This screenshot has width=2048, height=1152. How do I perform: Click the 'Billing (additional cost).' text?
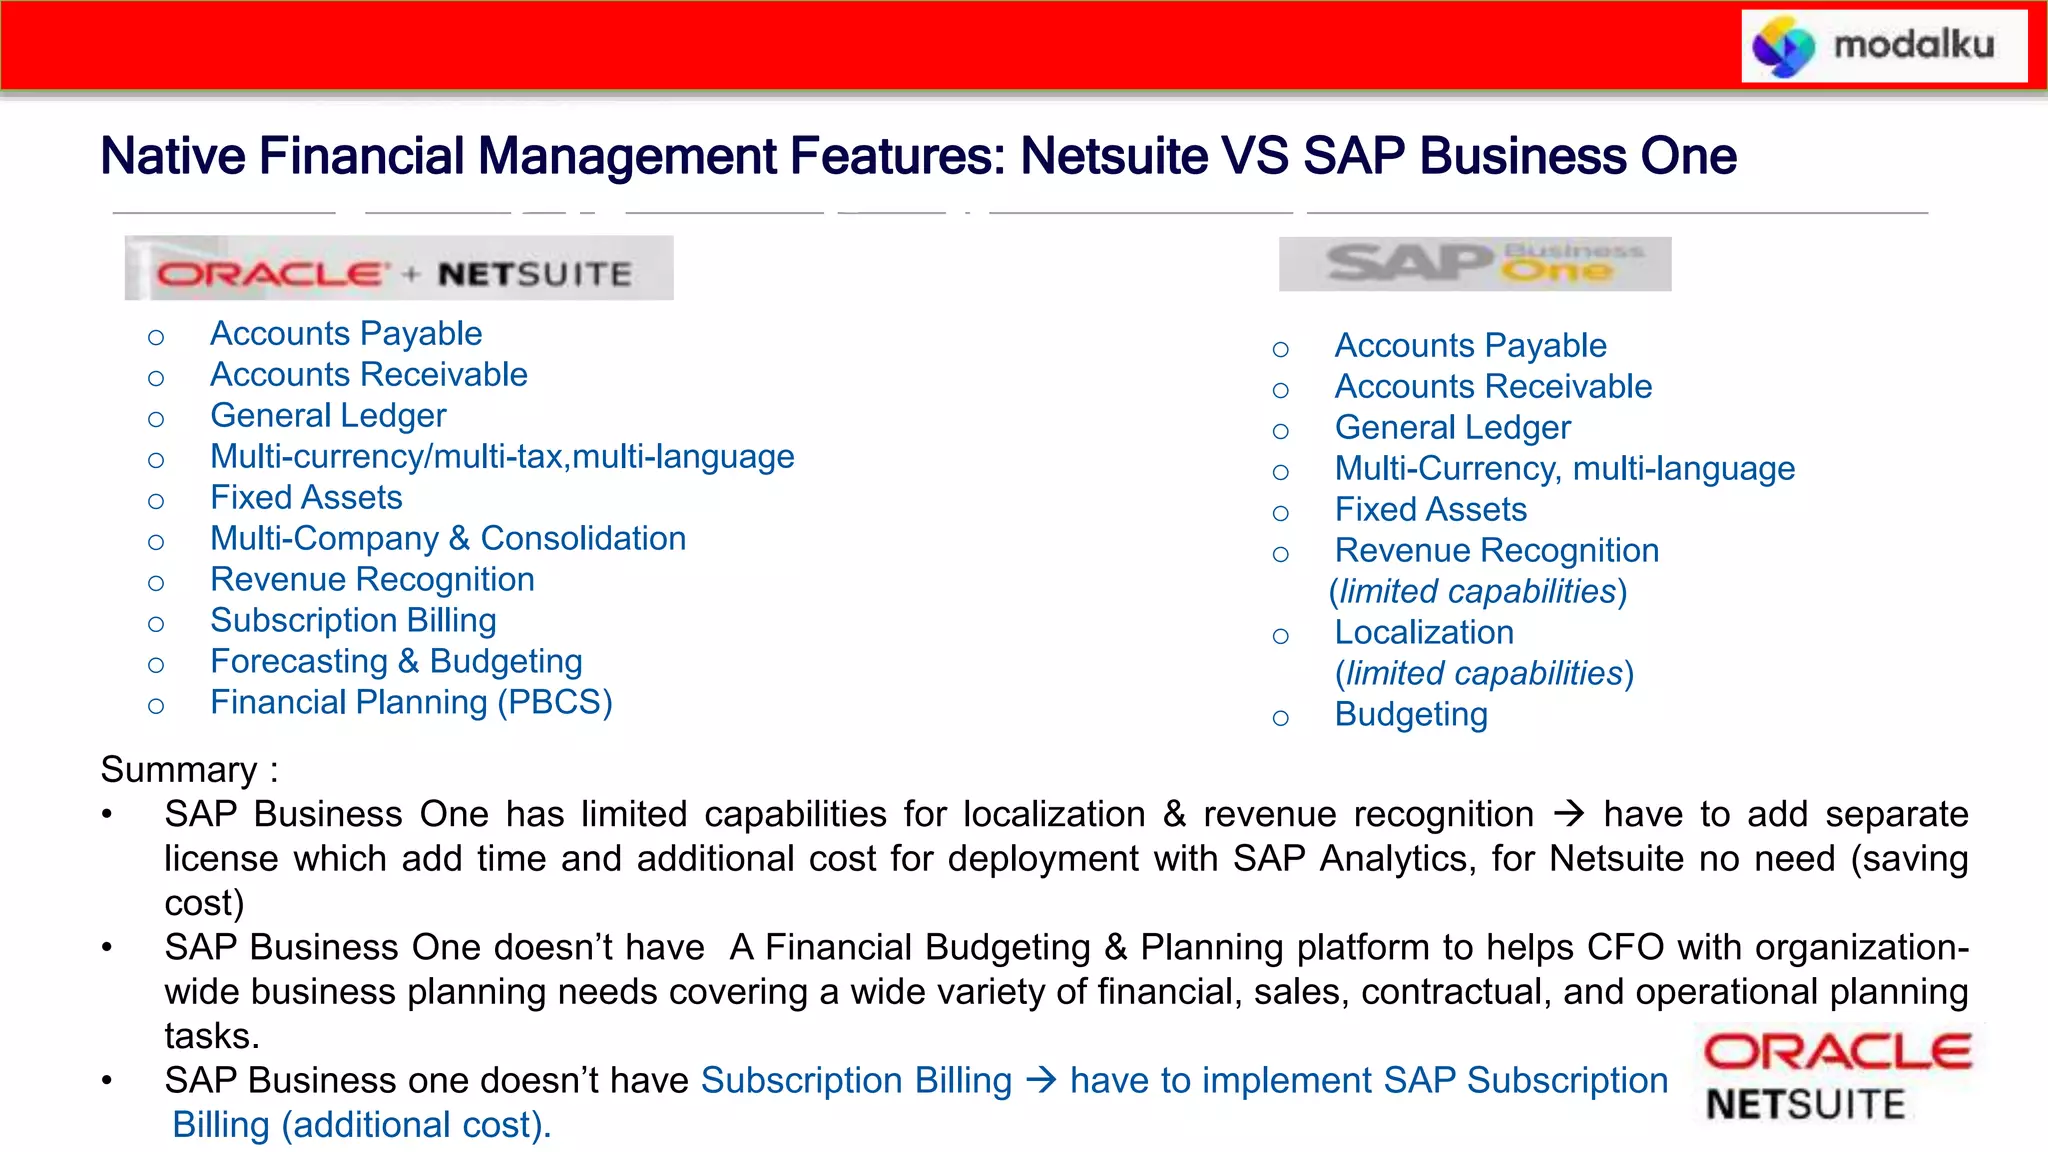361,1125
